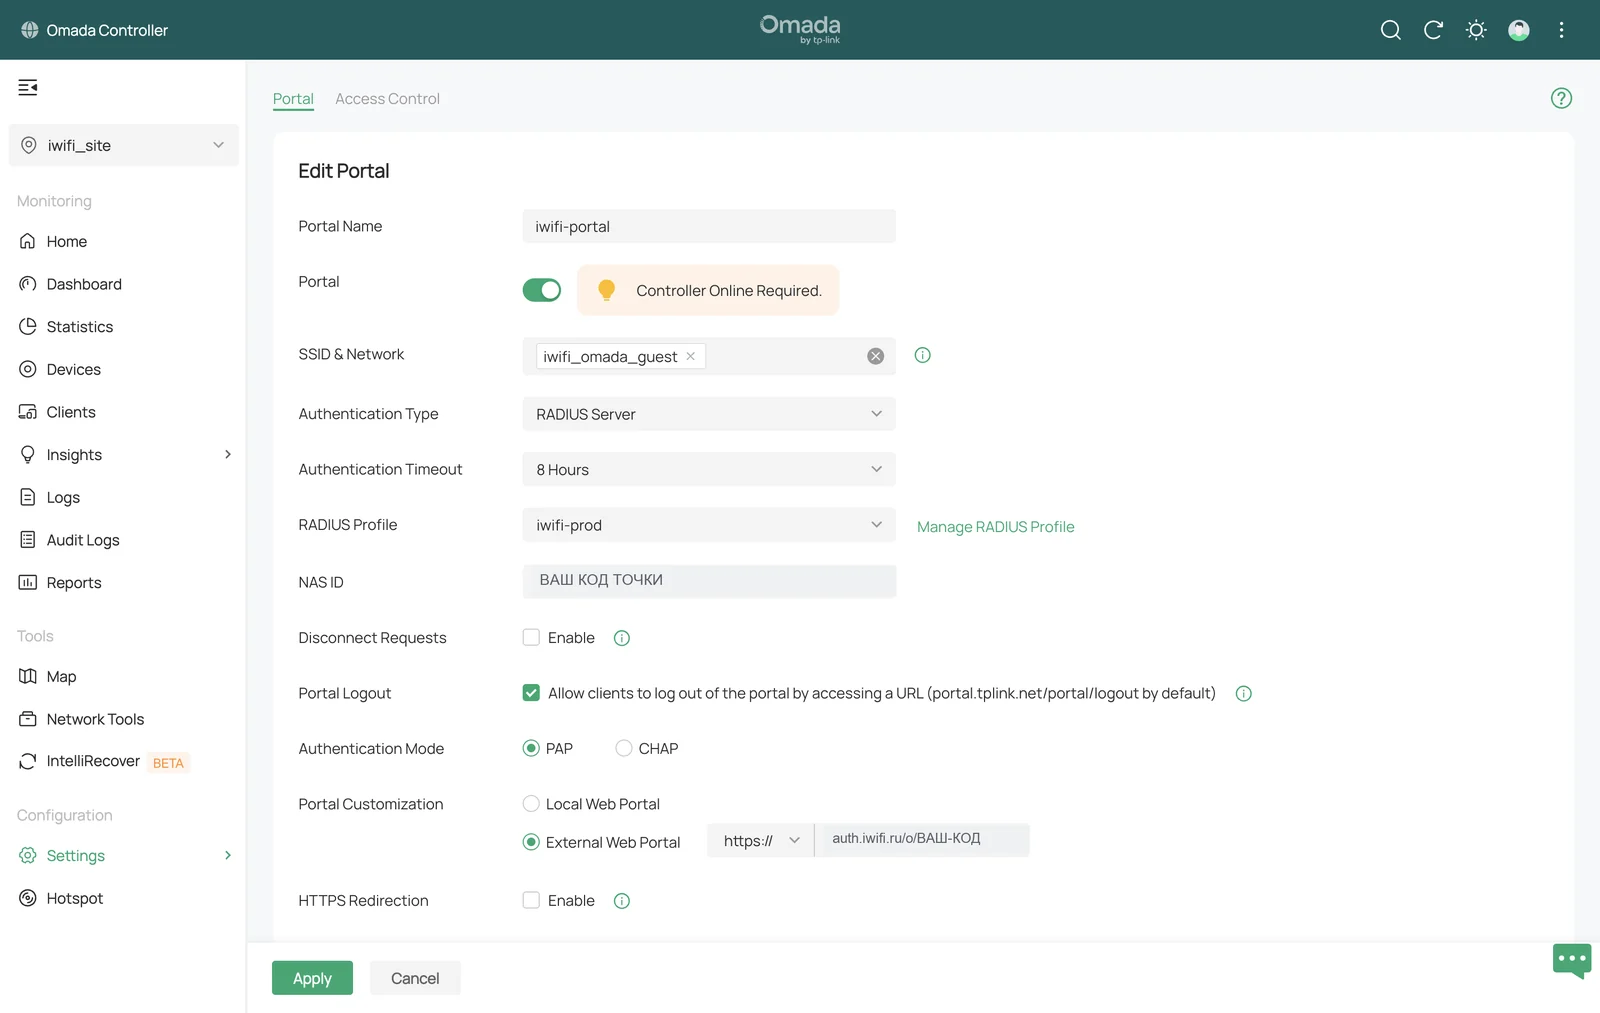Enable the HTTPS Redirection checkbox
Viewport: 1600px width, 1013px height.
(x=531, y=900)
